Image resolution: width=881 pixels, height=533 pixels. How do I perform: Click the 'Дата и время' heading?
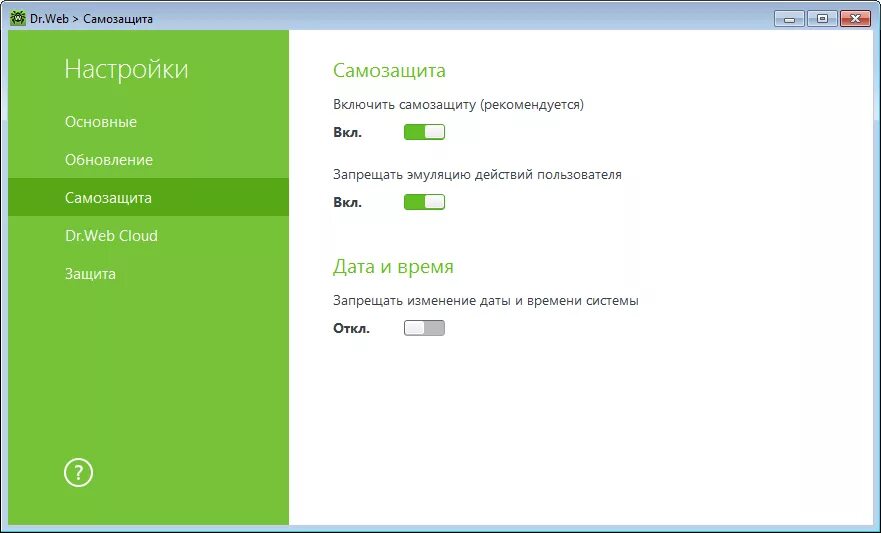(x=393, y=266)
